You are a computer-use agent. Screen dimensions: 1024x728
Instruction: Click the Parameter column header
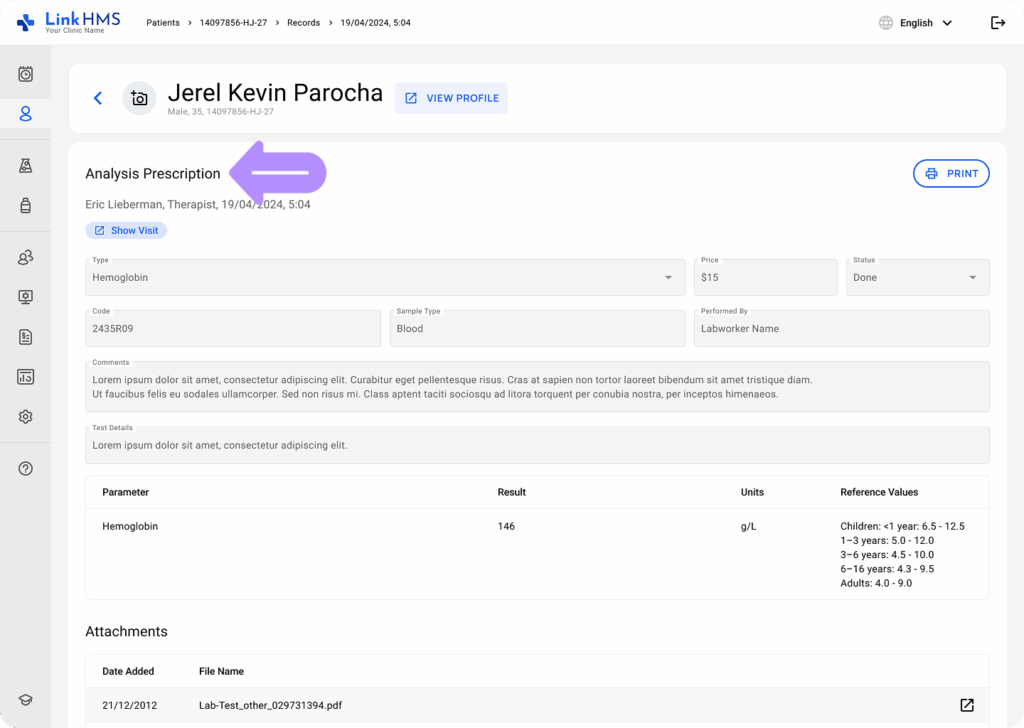[125, 492]
